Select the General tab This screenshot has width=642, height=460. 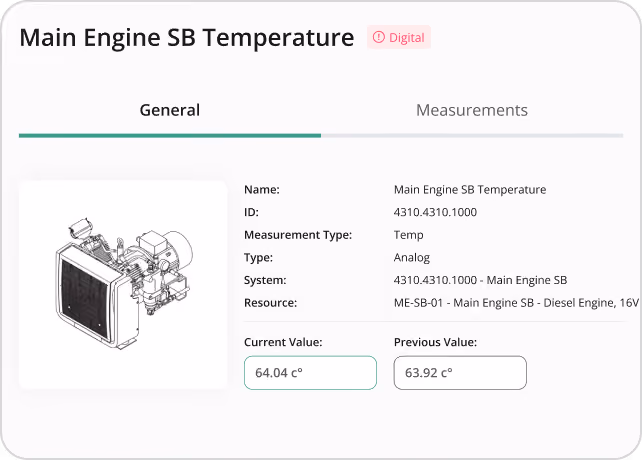(x=170, y=110)
